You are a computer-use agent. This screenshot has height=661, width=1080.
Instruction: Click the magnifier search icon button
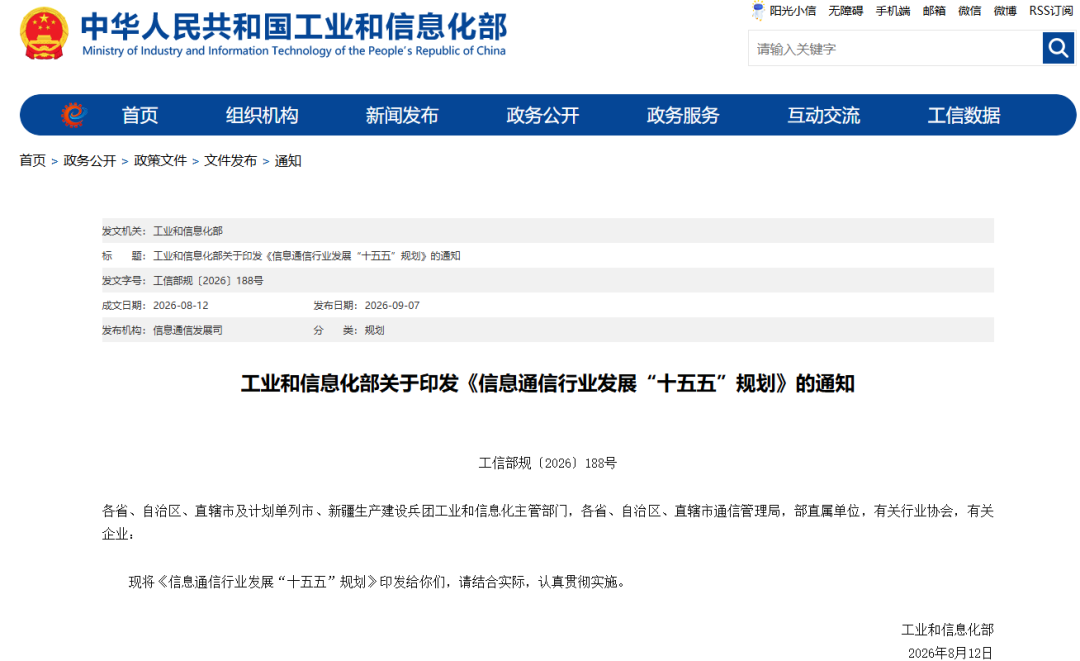coord(1058,48)
